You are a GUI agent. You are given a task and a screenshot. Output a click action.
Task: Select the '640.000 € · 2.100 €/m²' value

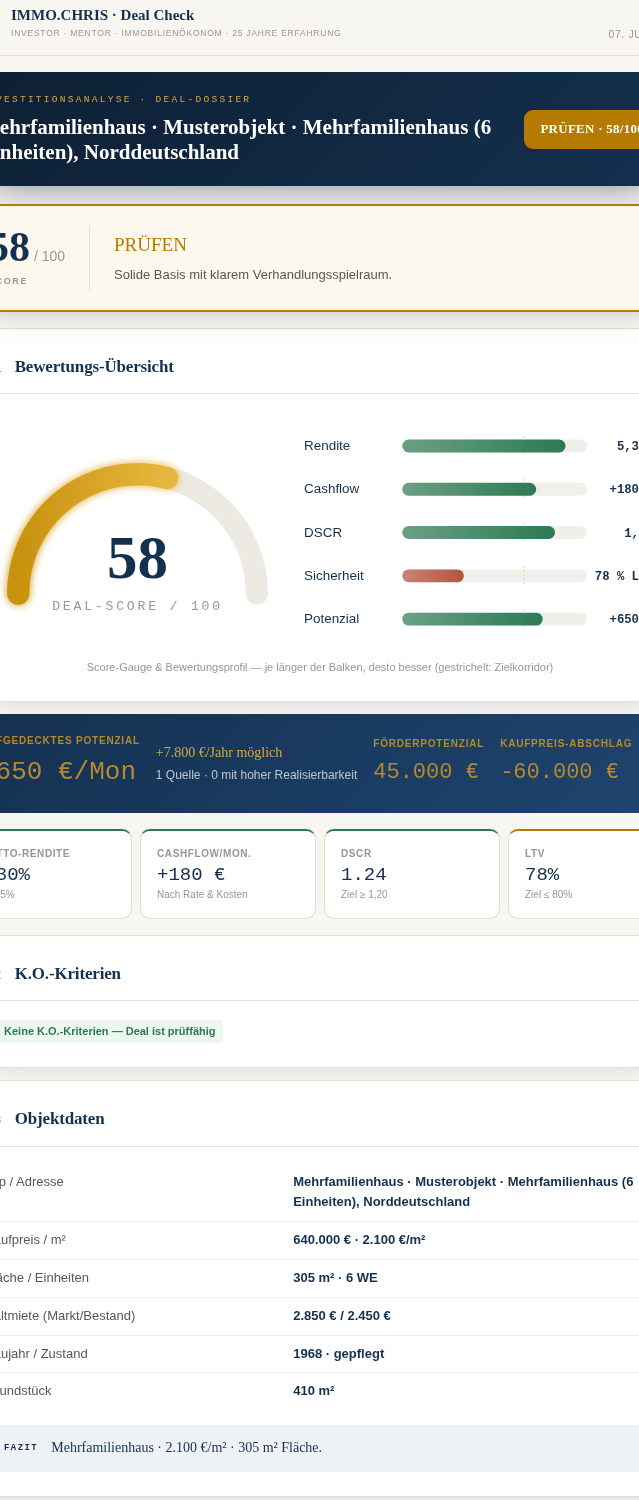click(x=359, y=1240)
